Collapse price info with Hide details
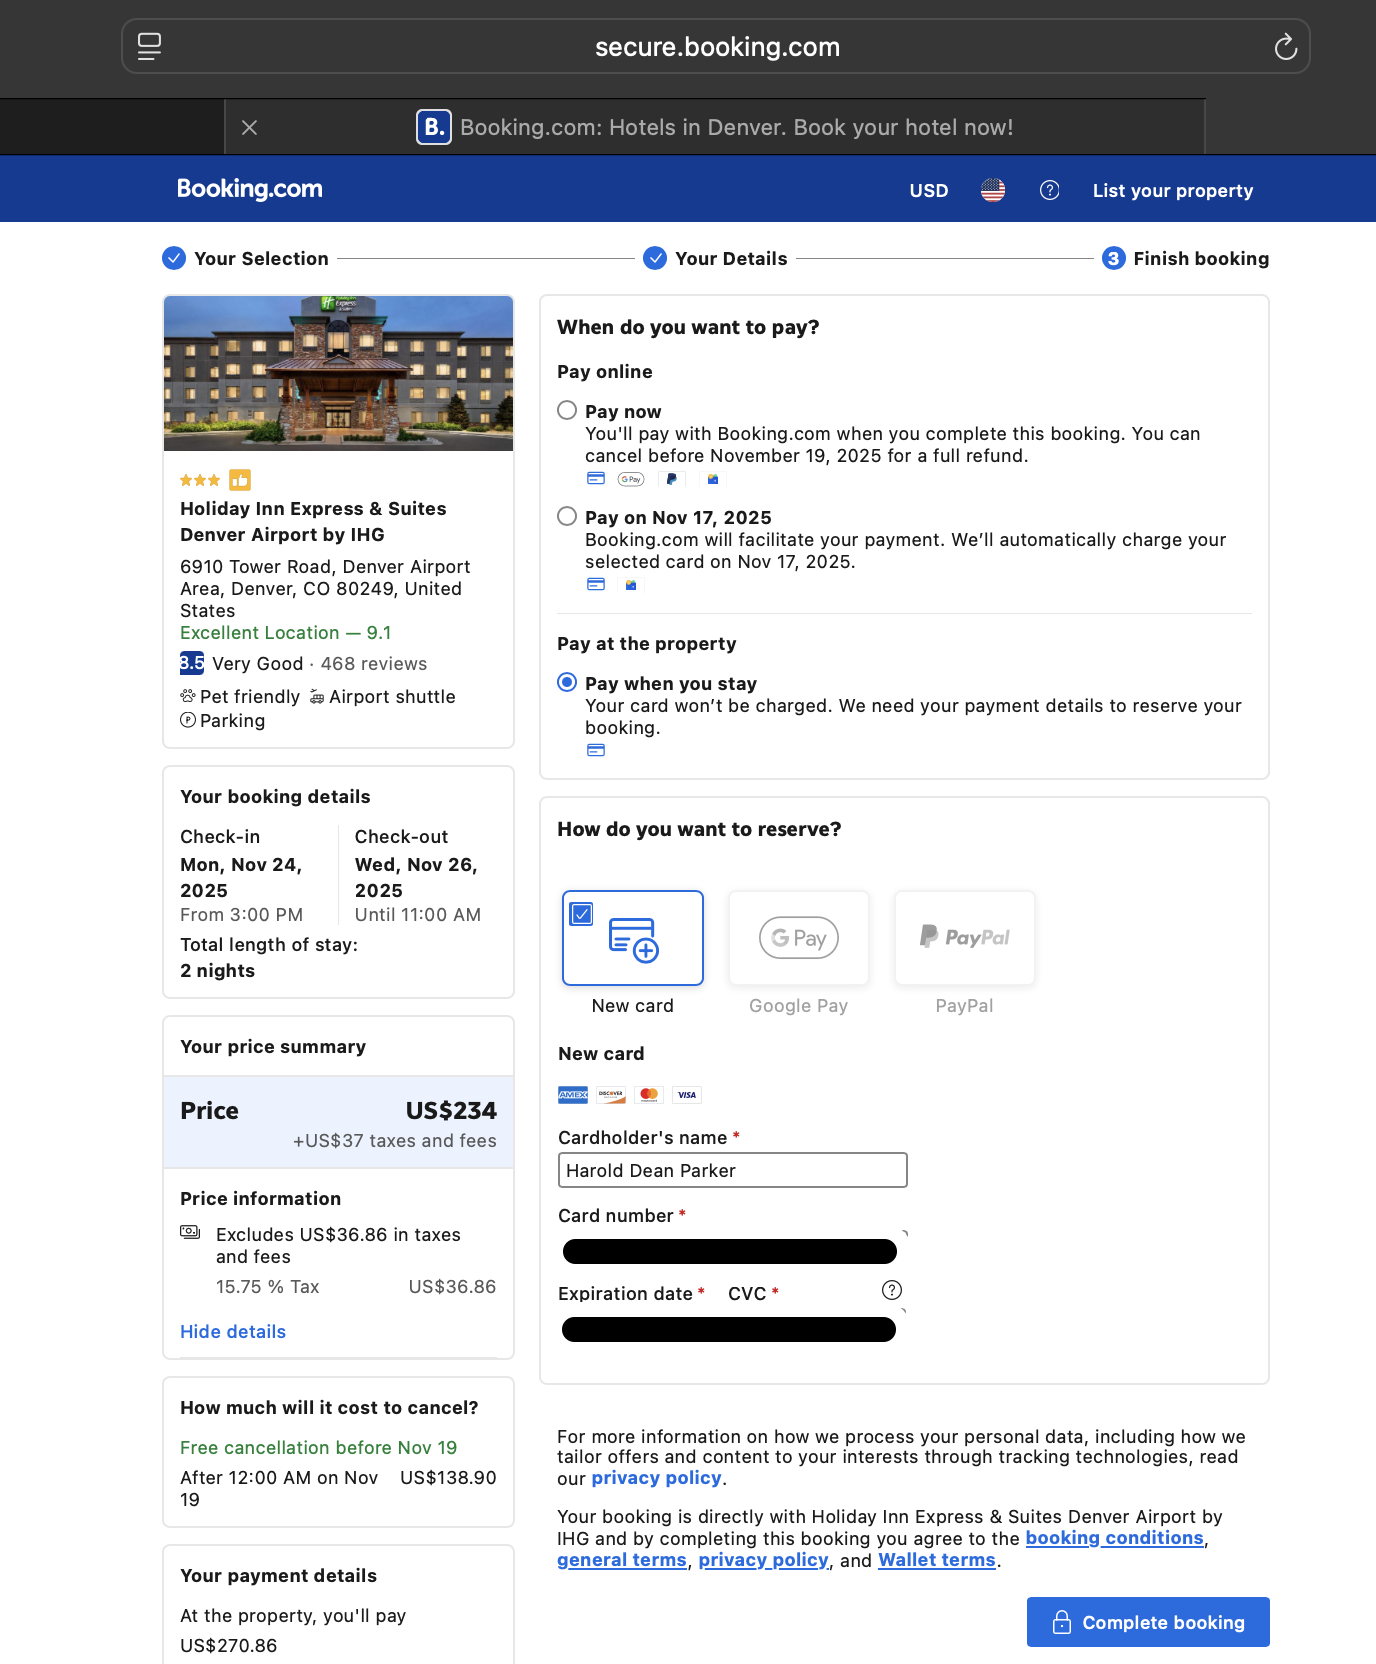The height and width of the screenshot is (1664, 1376). point(233,1332)
